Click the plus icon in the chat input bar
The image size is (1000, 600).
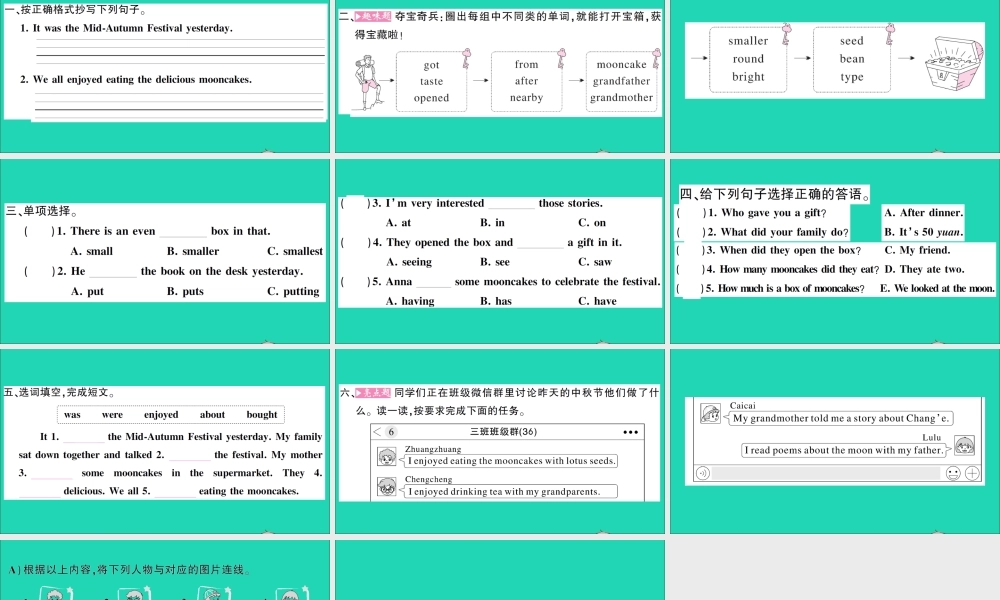tap(973, 473)
